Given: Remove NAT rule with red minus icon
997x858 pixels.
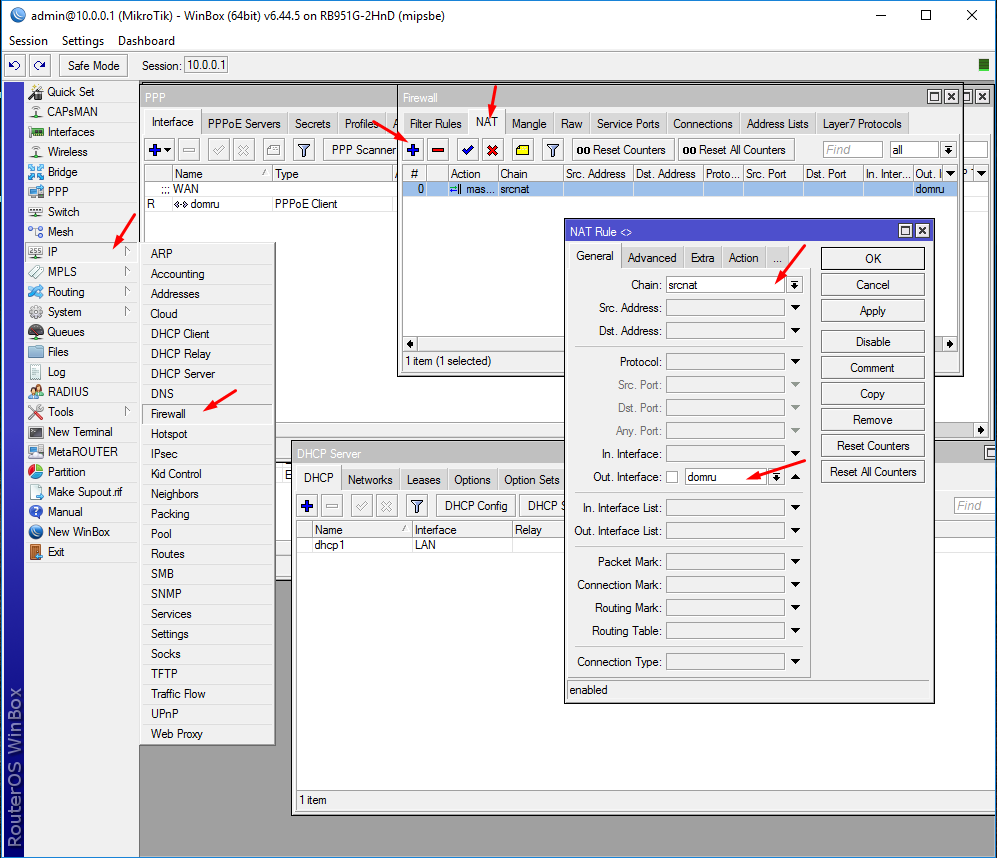Looking at the screenshot, I should pyautogui.click(x=438, y=150).
